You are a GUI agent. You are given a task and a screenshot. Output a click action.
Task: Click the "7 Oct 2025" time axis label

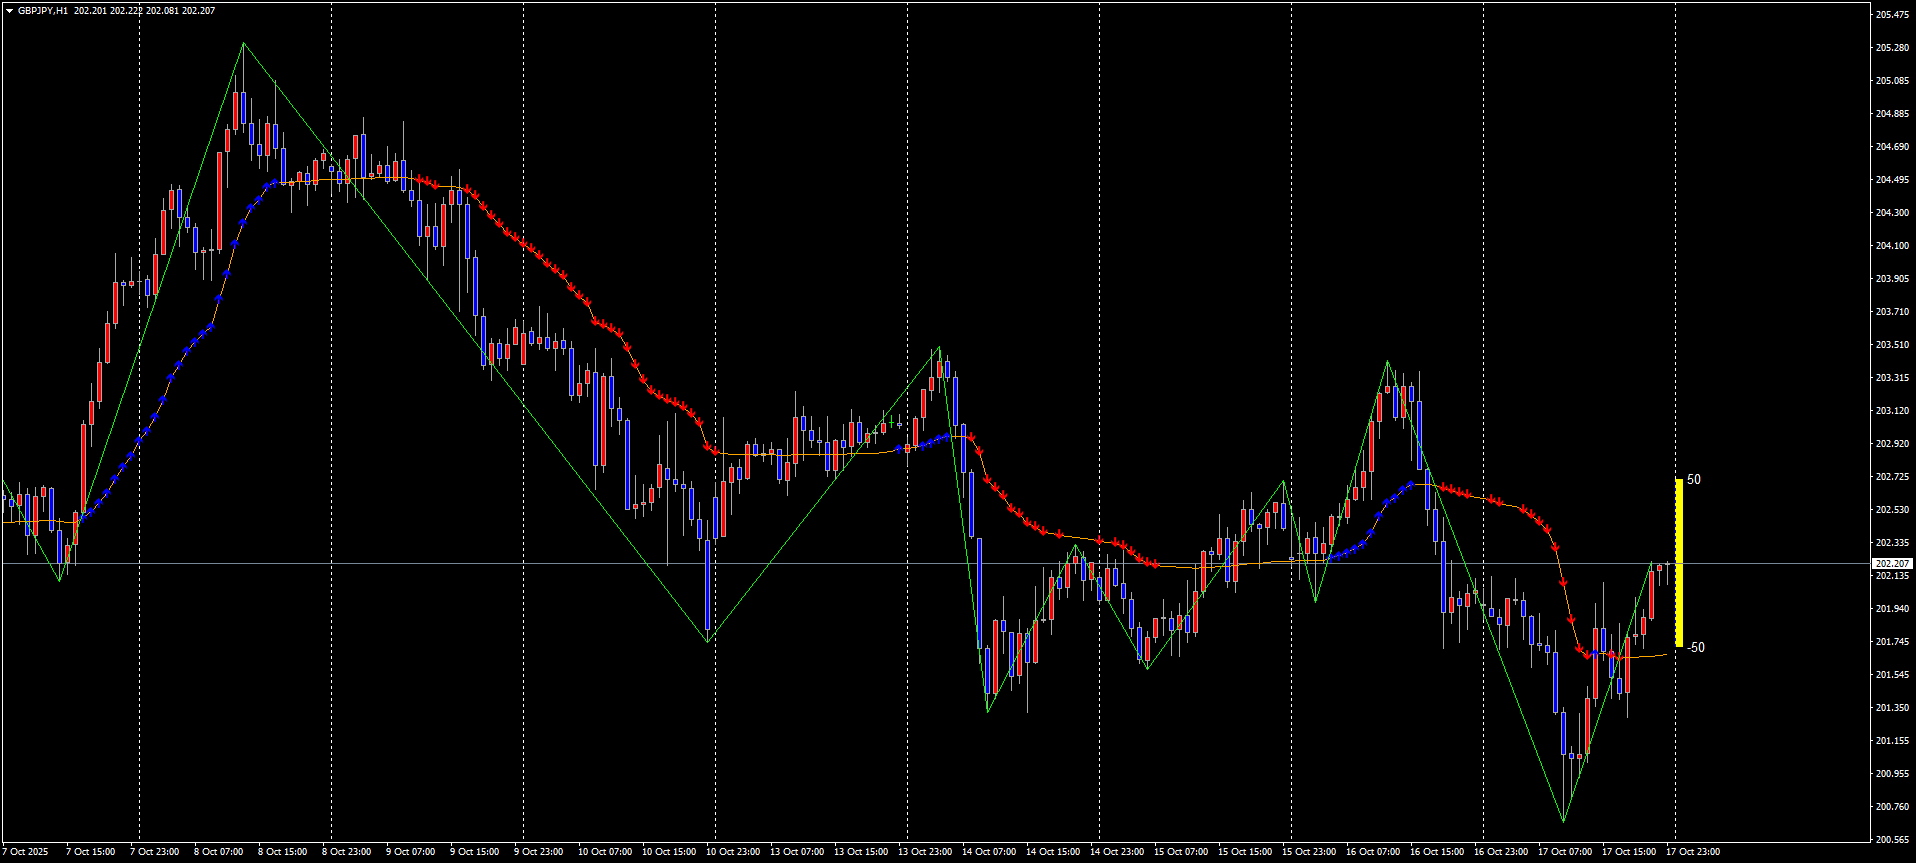pyautogui.click(x=25, y=852)
